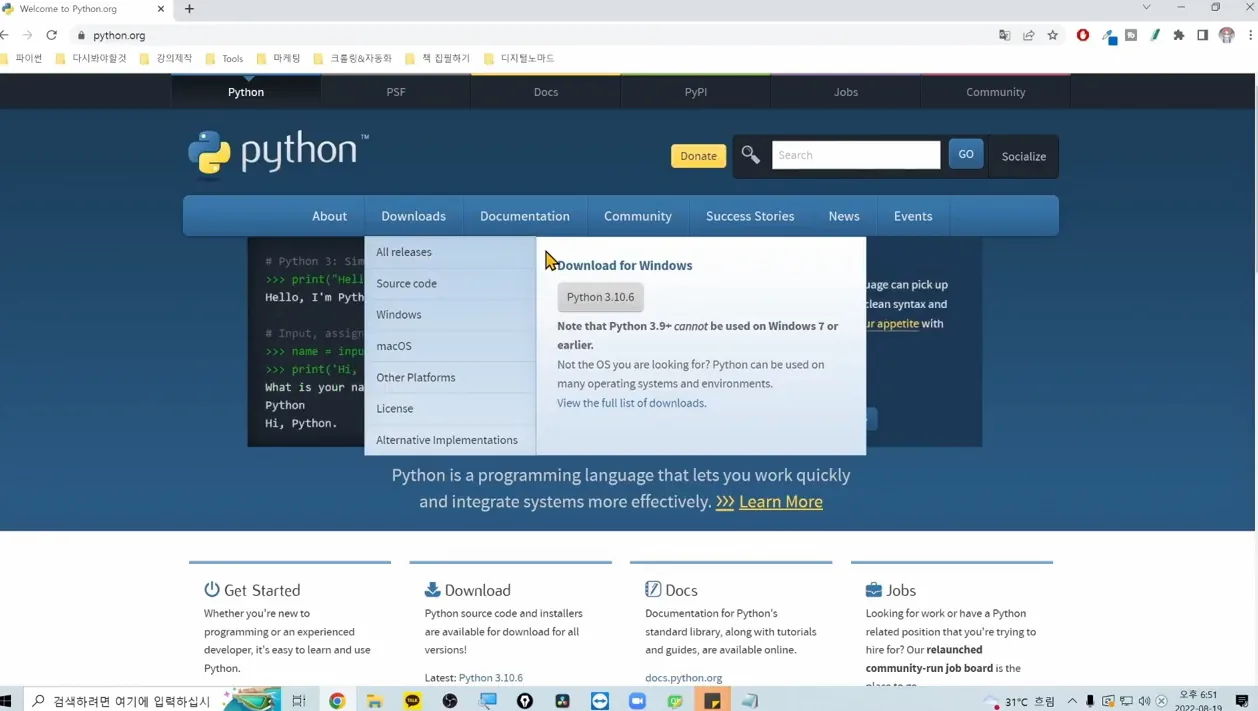
Task: Open the Chrome profile avatar
Action: point(1227,35)
